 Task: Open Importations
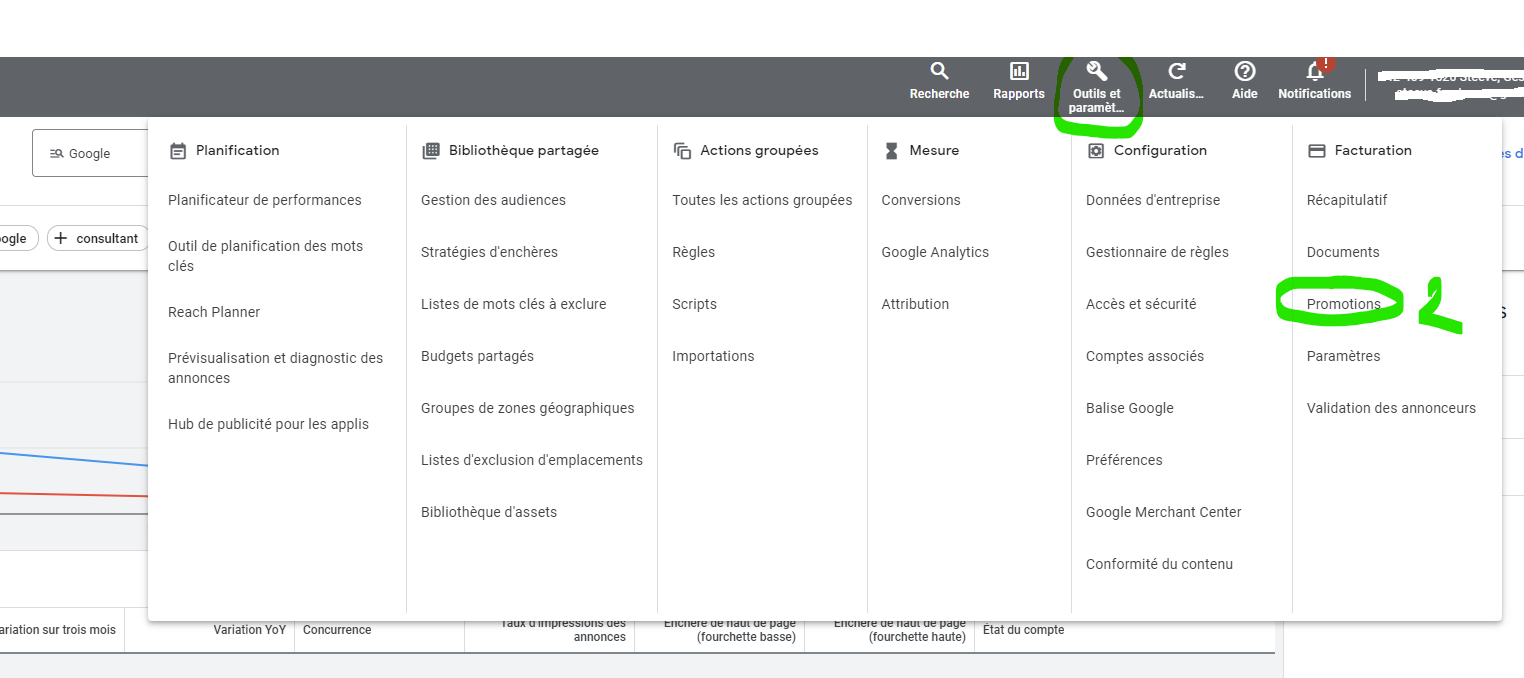tap(713, 356)
